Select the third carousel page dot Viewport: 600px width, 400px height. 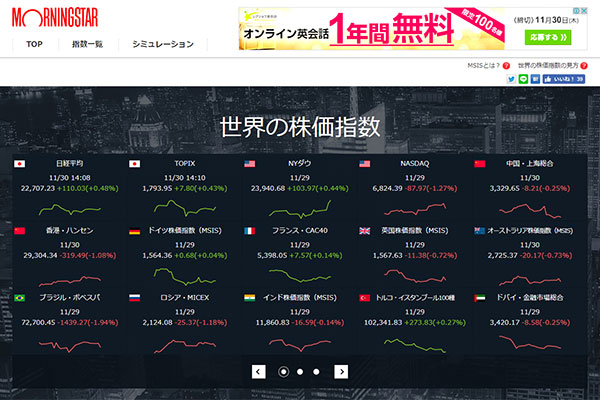tap(316, 372)
